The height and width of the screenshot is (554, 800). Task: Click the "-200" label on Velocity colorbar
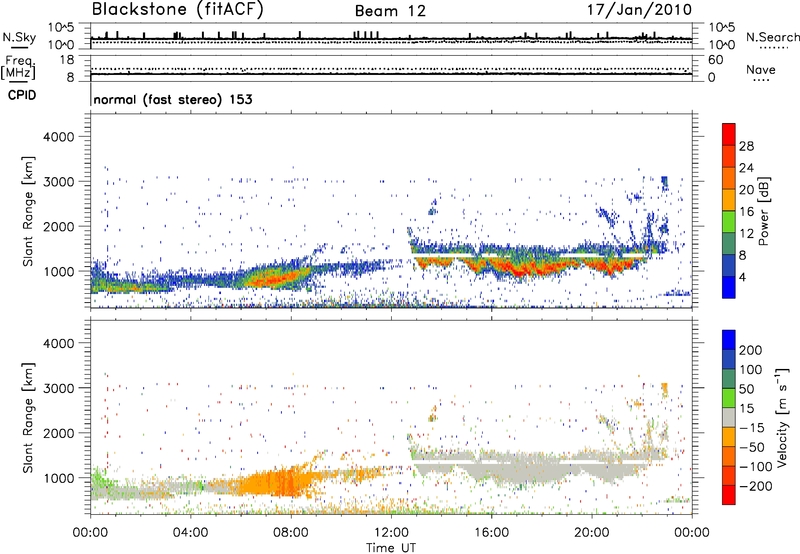756,486
